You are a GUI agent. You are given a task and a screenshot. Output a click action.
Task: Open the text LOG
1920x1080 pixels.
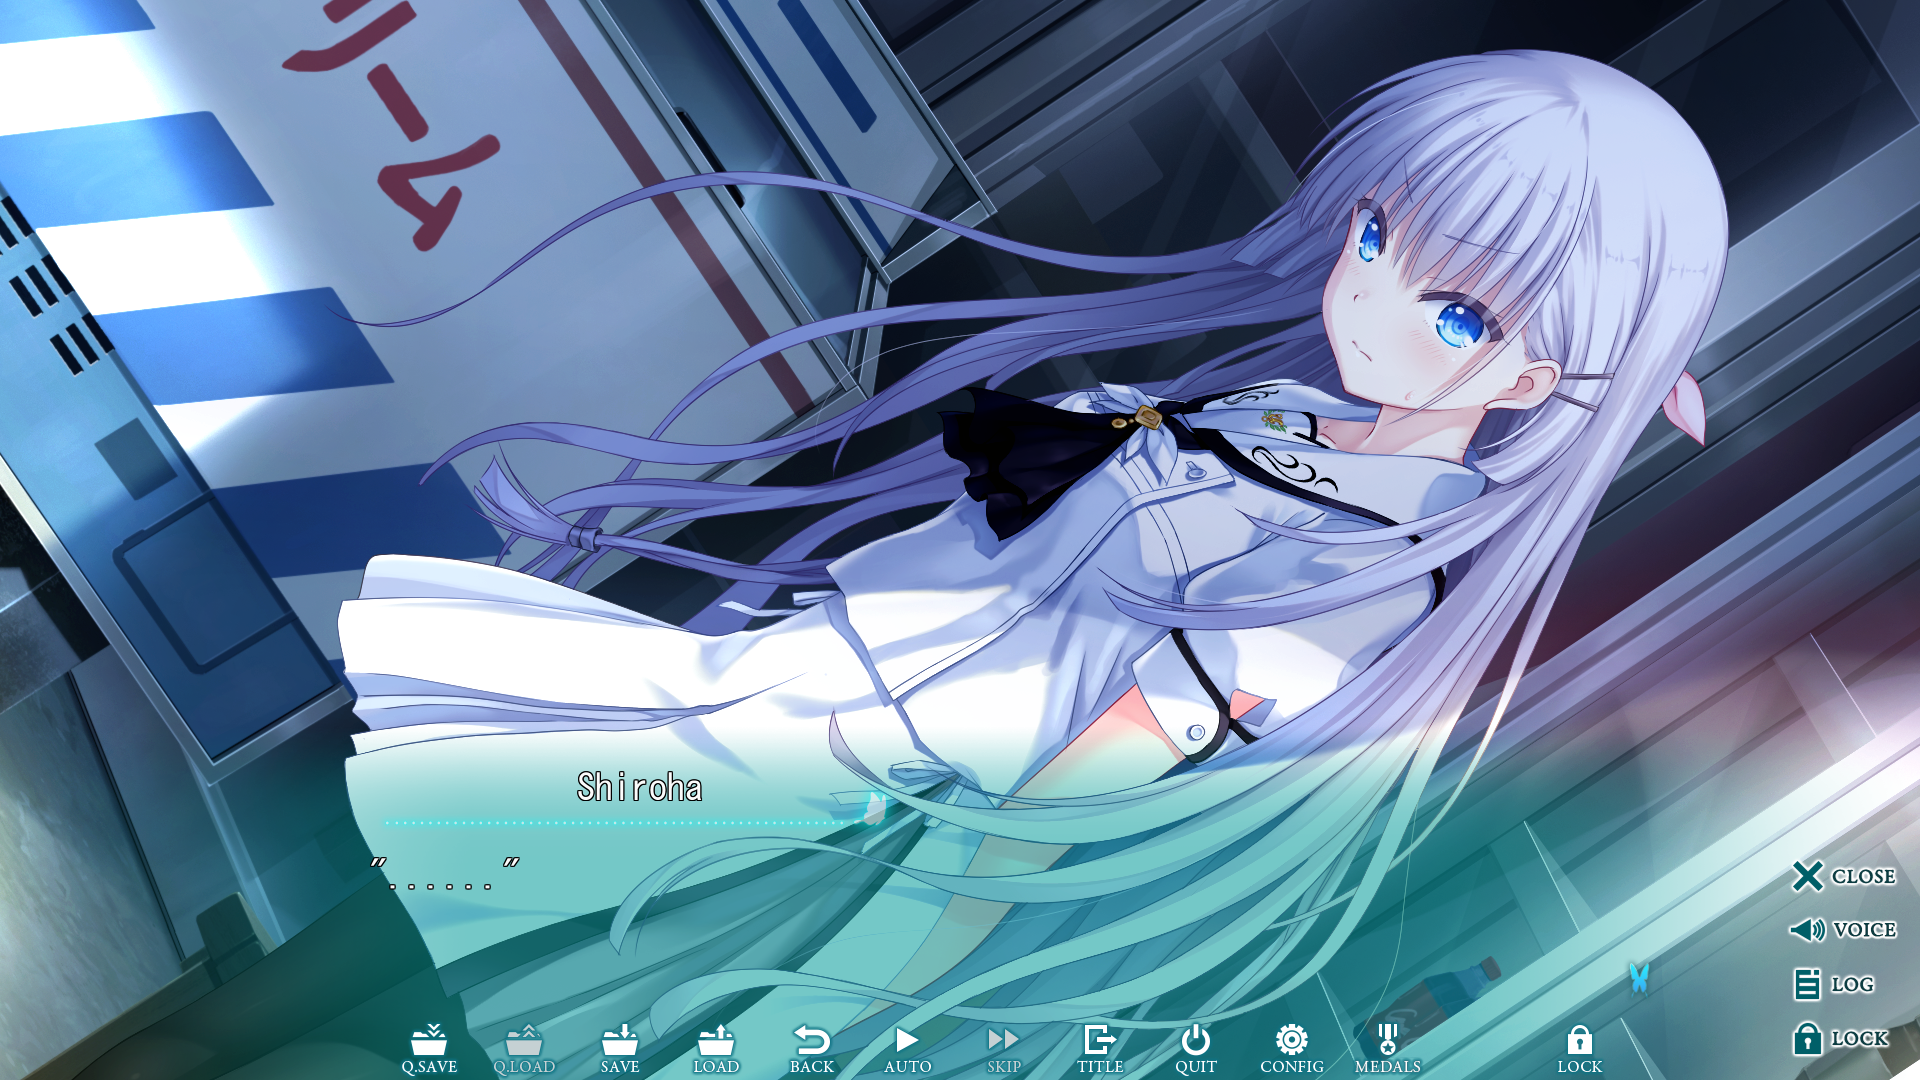[1833, 984]
